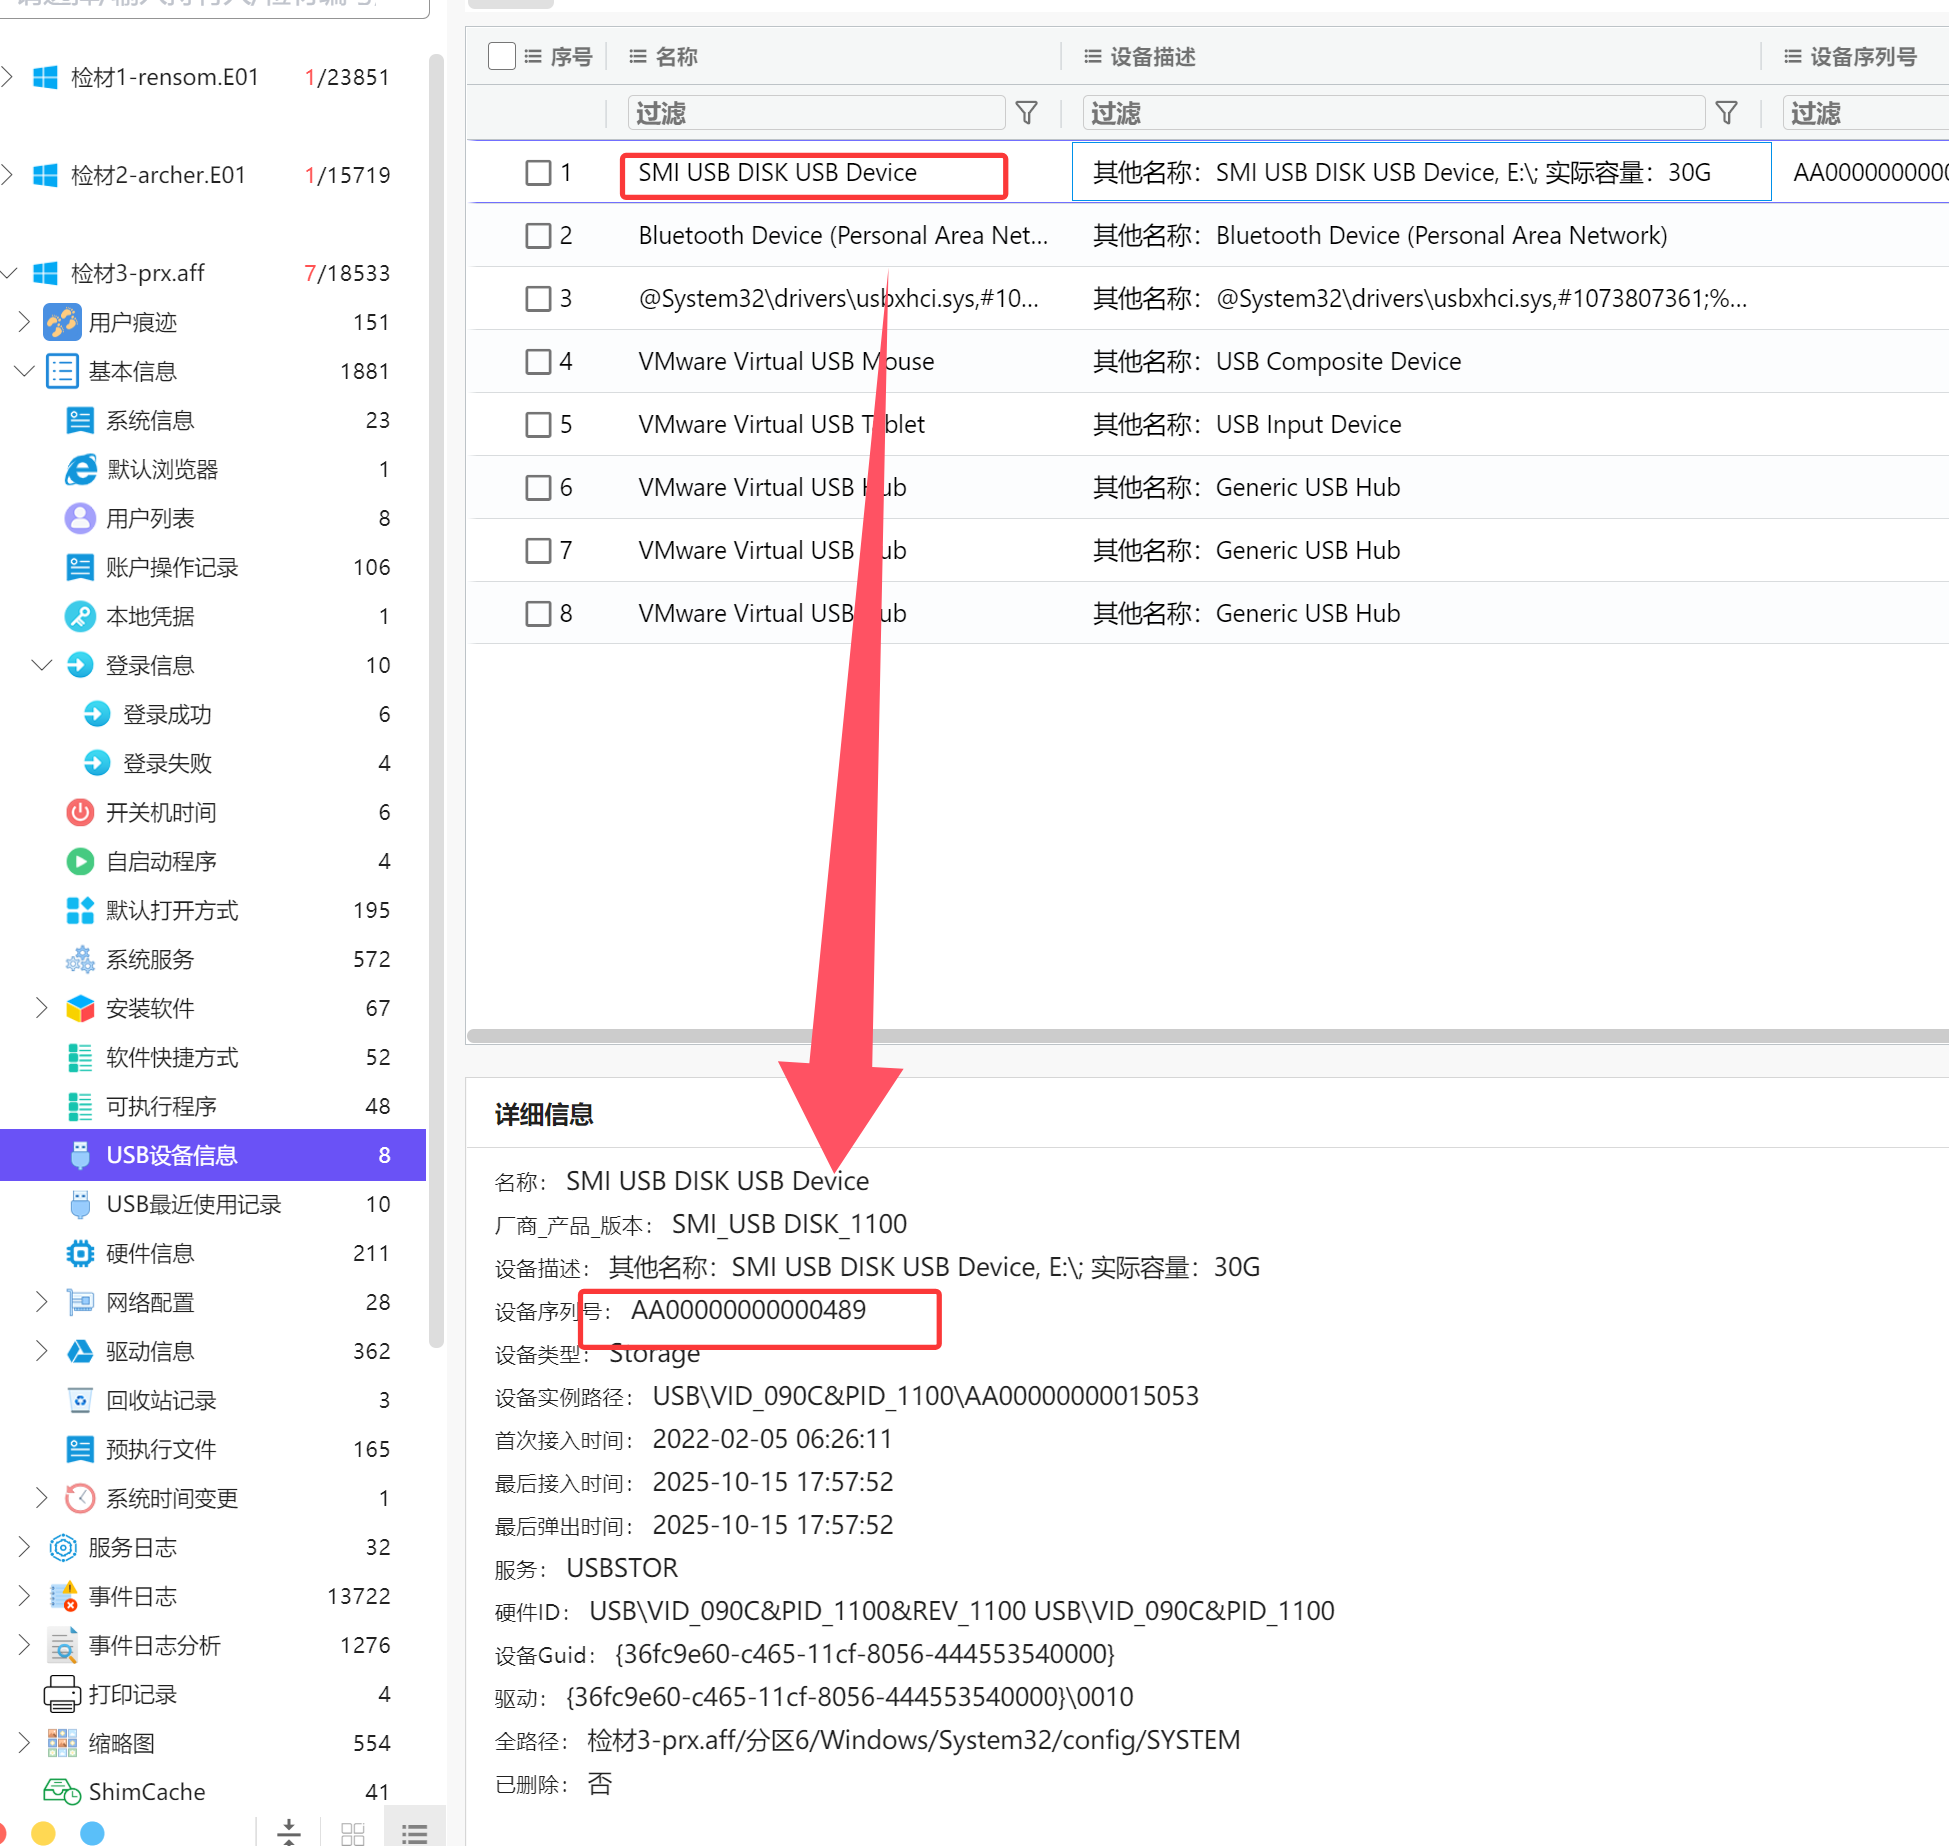1949x1846 pixels.
Task: Select the 系统服务 sidebar entry
Action: 150,959
